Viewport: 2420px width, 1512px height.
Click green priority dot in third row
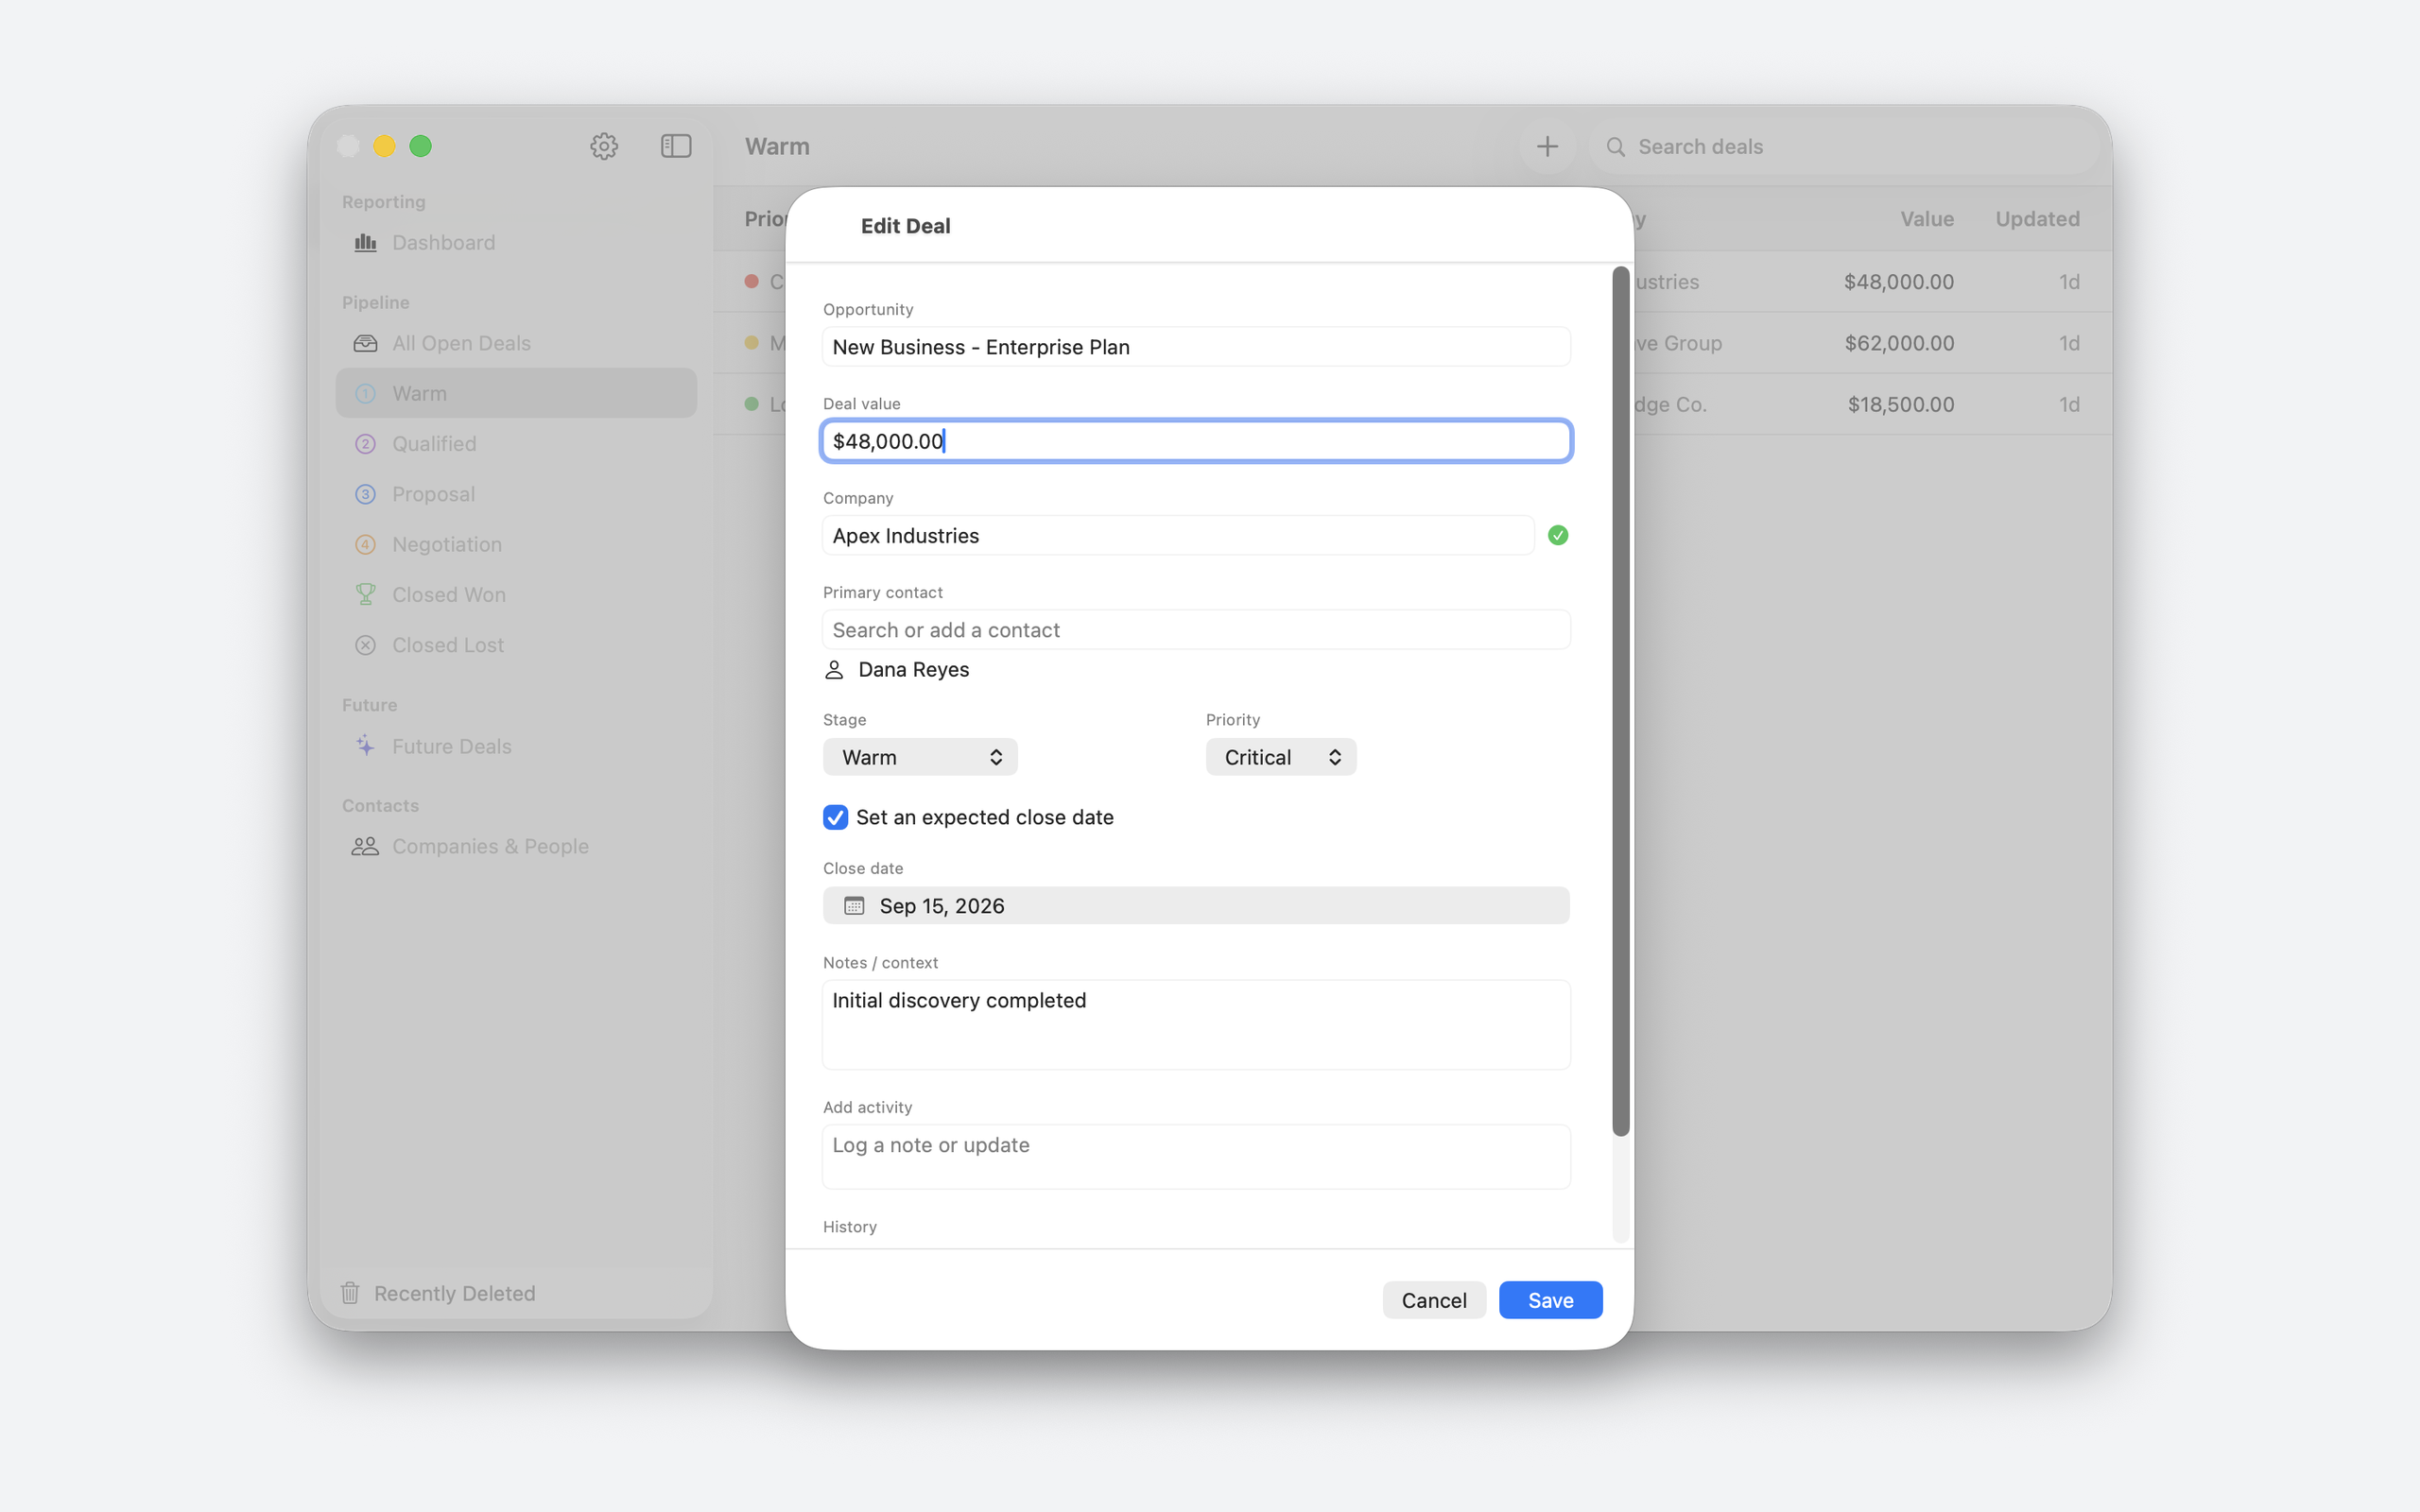click(x=752, y=404)
